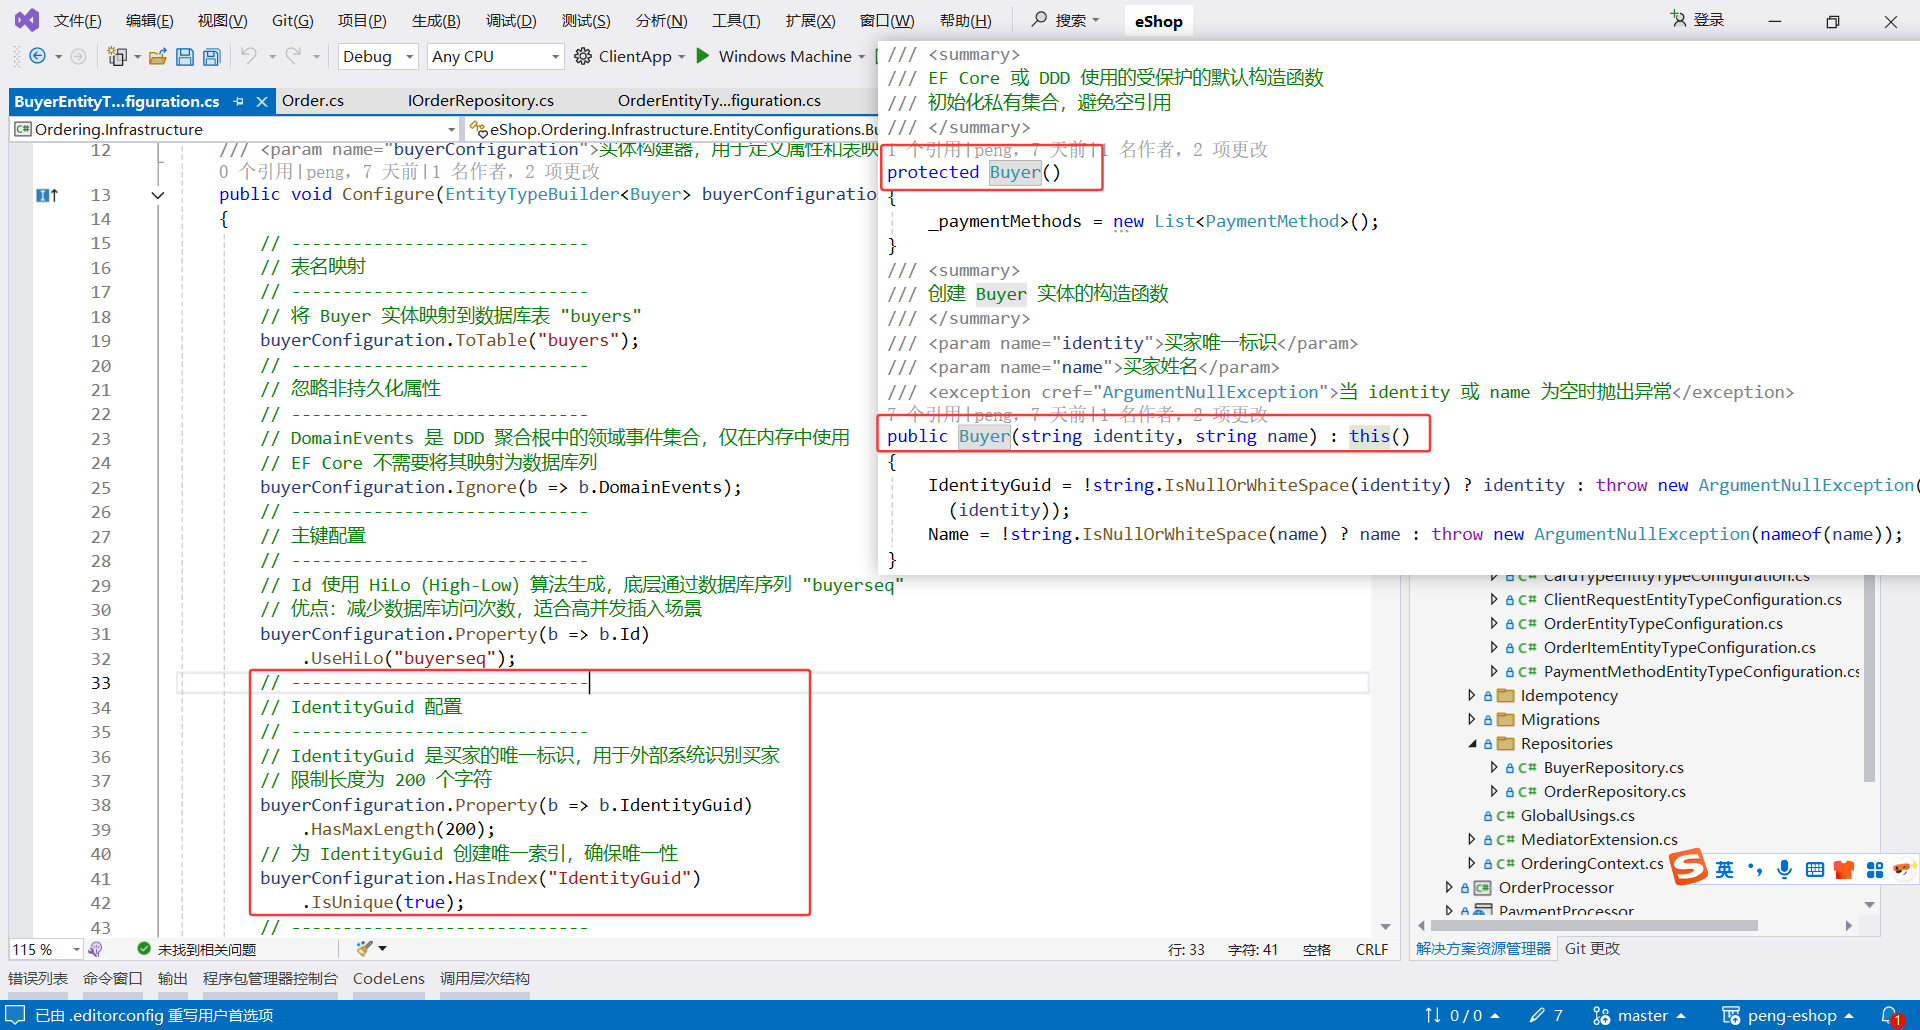Click the new project toolbar icon

118,56
